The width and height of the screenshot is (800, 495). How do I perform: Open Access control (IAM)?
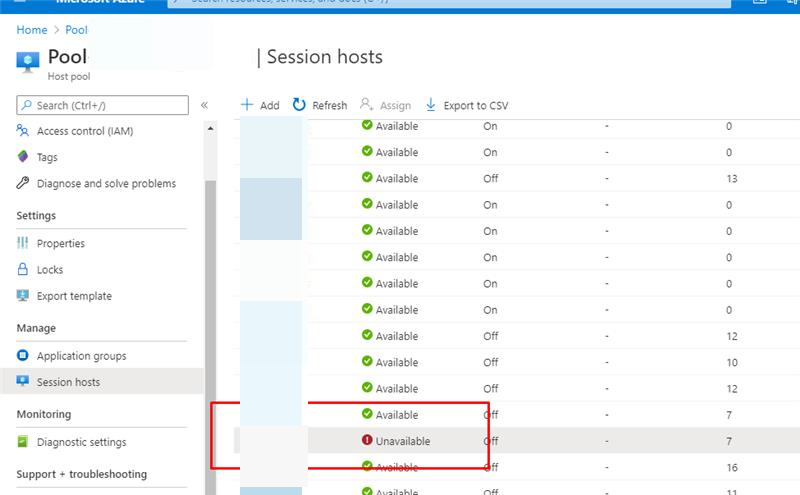(x=85, y=131)
